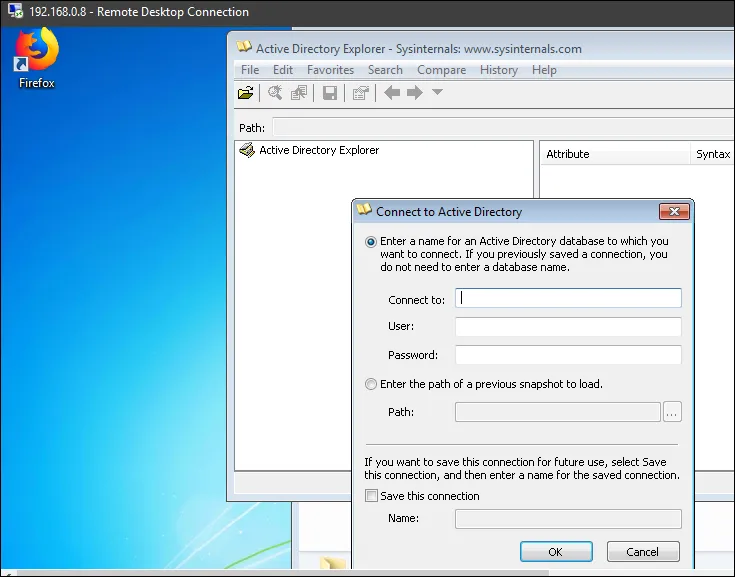The image size is (735, 577).
Task: Click the snapshot Path field in dialog
Action: point(558,412)
